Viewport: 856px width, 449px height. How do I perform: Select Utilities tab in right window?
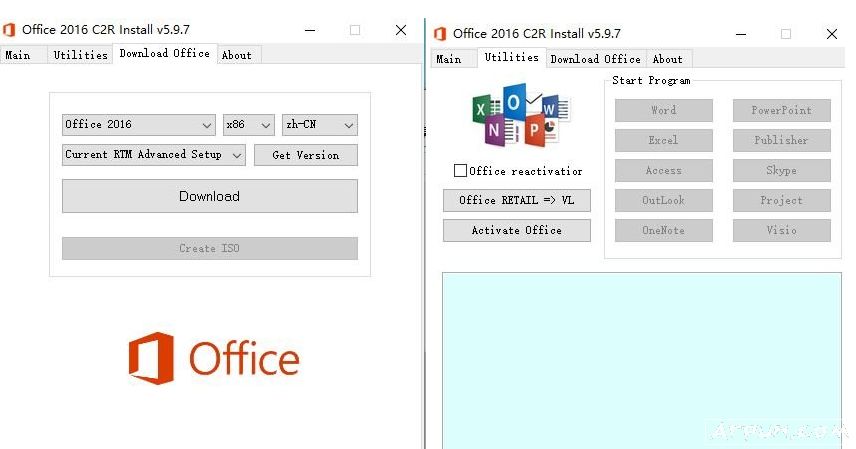point(512,57)
